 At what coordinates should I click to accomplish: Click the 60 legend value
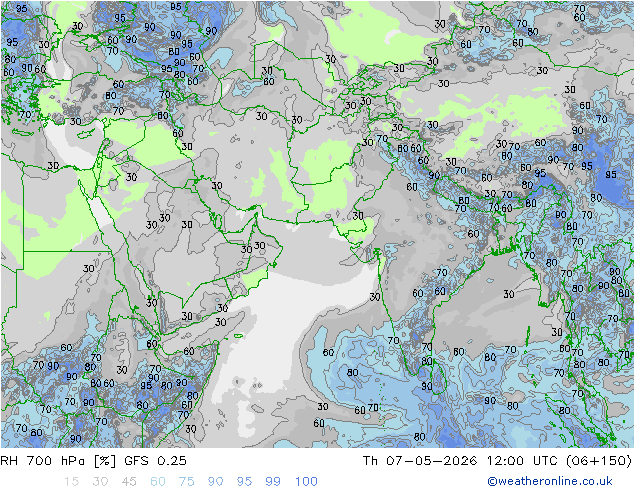click(158, 482)
